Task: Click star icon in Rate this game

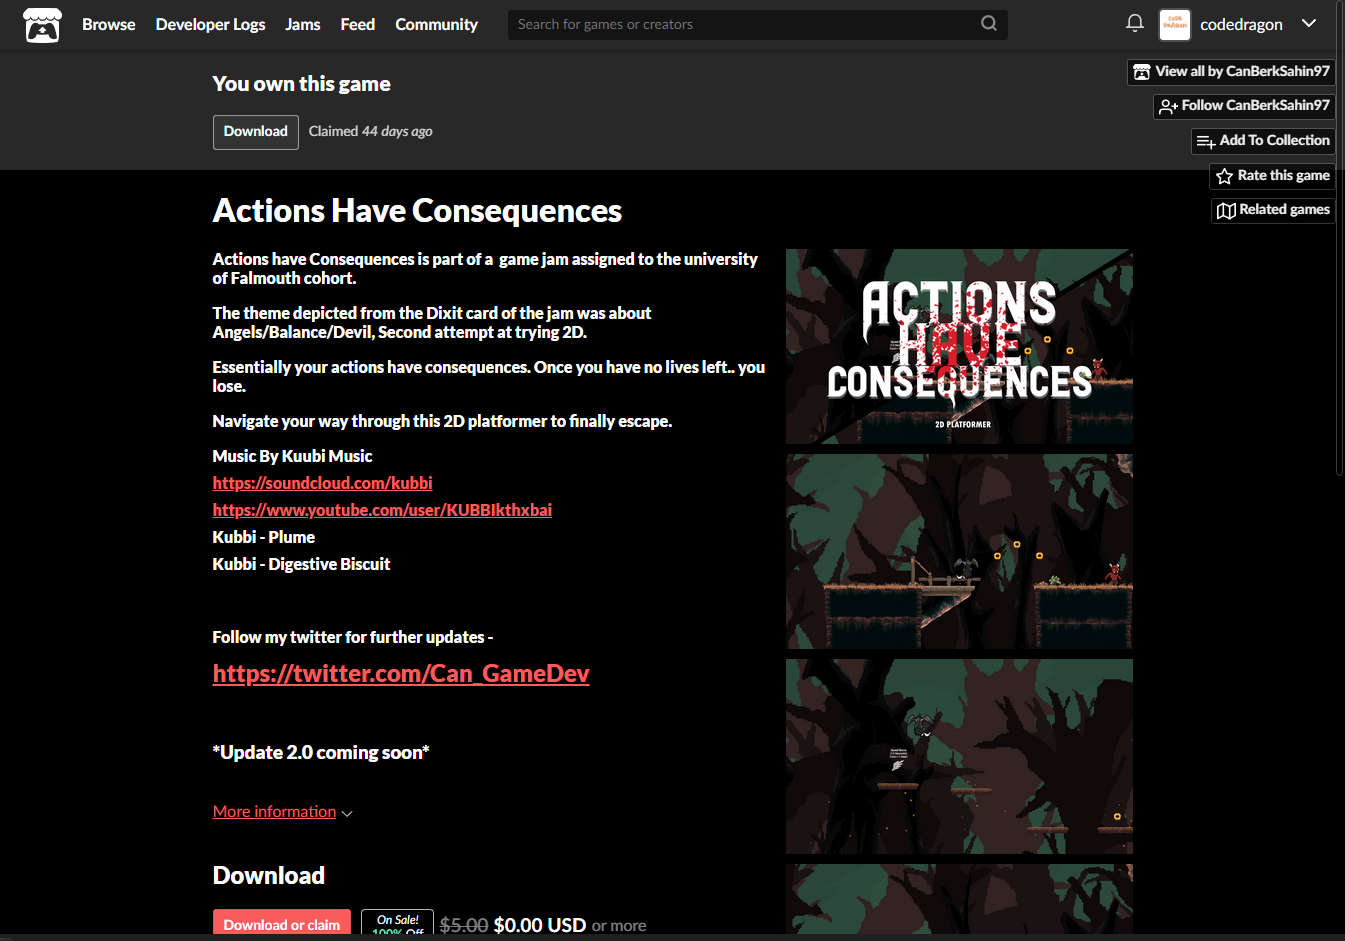Action: [1224, 176]
